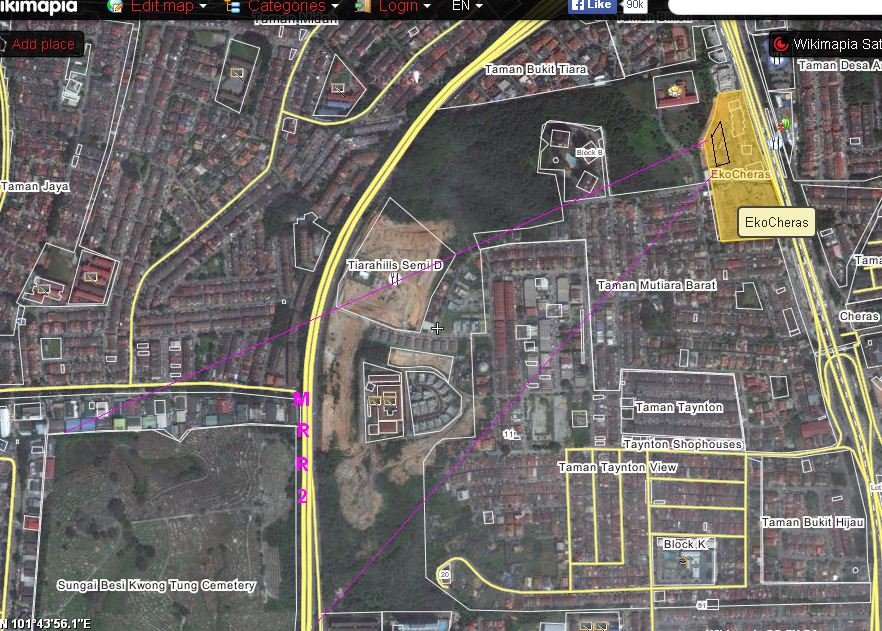Screen dimensions: 882x631
Task: Select the highlighted EkoCheras orange area
Action: click(745, 205)
